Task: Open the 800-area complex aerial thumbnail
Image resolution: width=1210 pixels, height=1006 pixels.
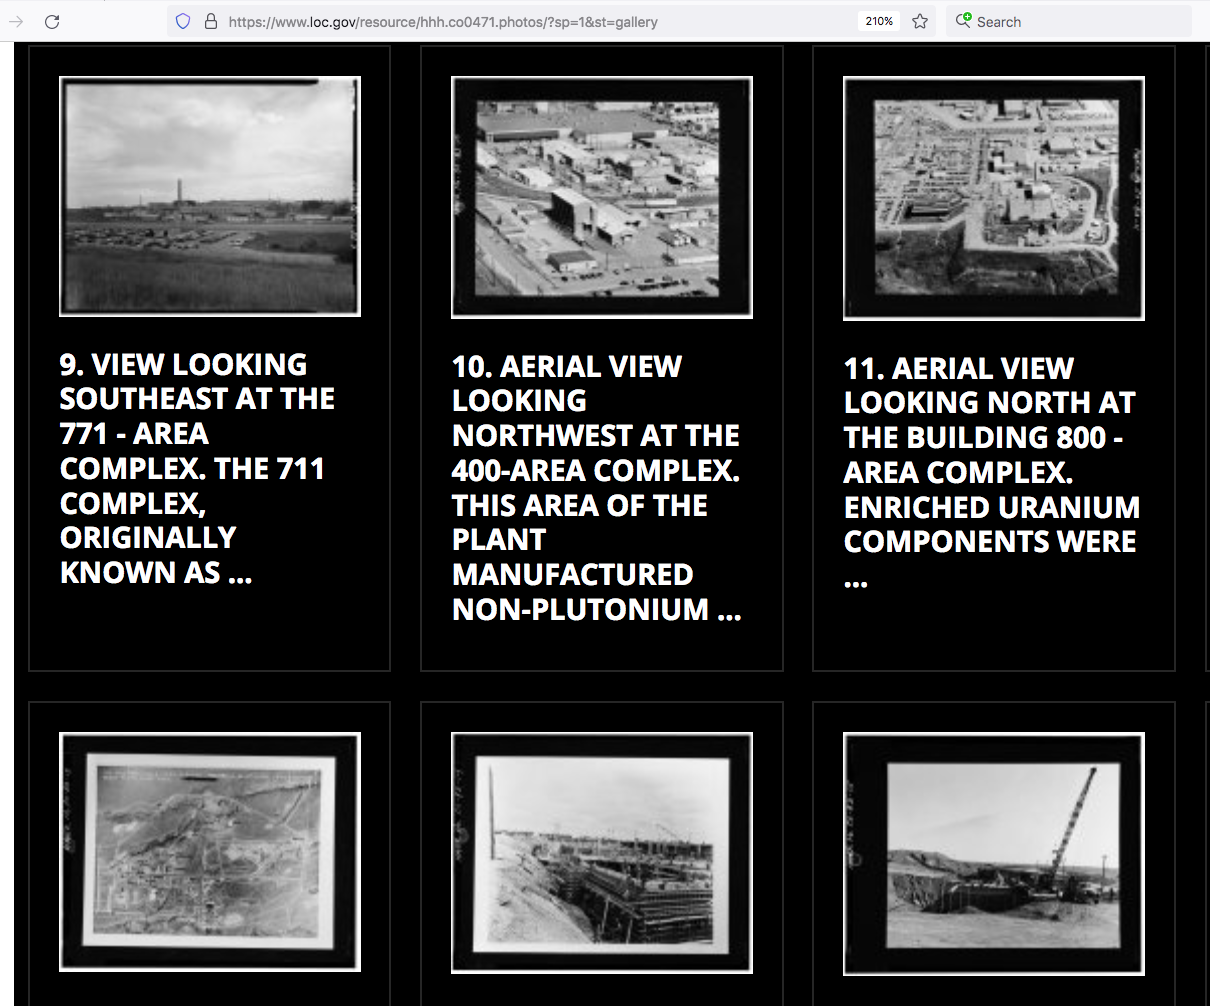Action: pyautogui.click(x=994, y=198)
